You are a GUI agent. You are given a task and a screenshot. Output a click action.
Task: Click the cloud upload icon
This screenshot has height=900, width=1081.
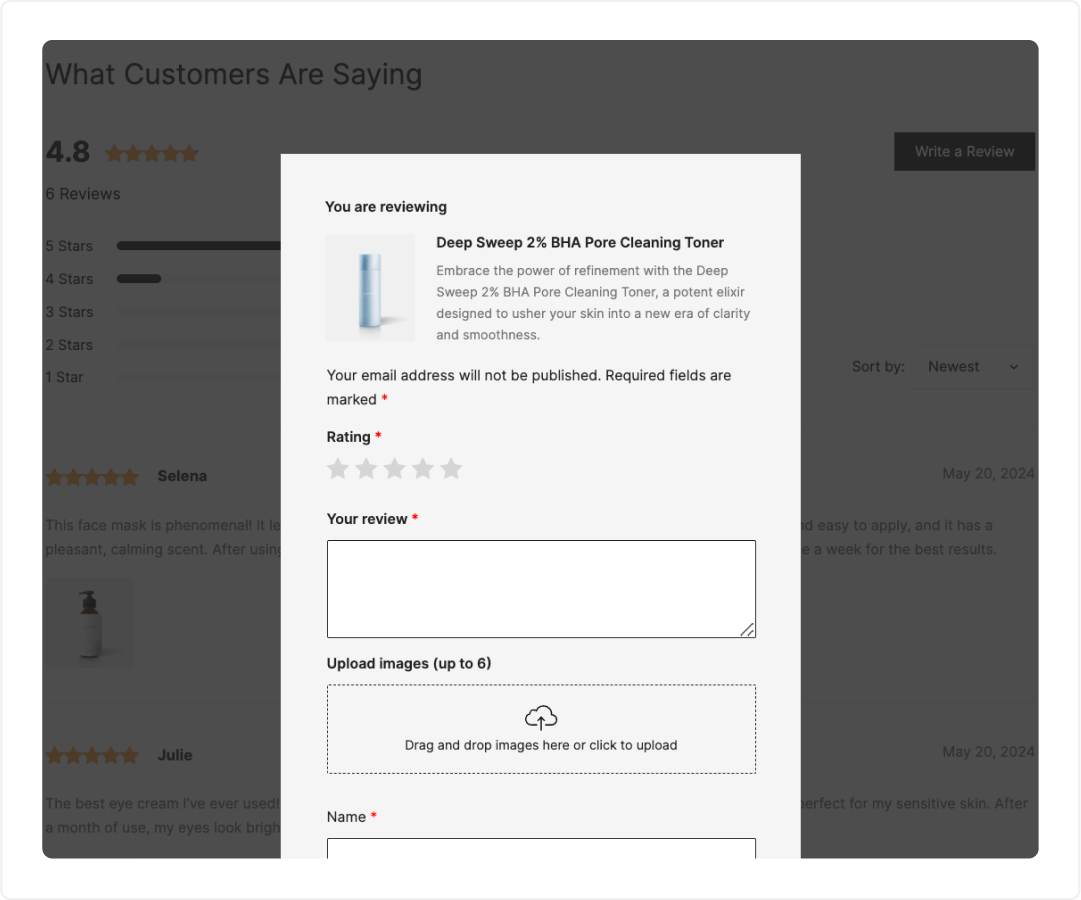point(541,717)
